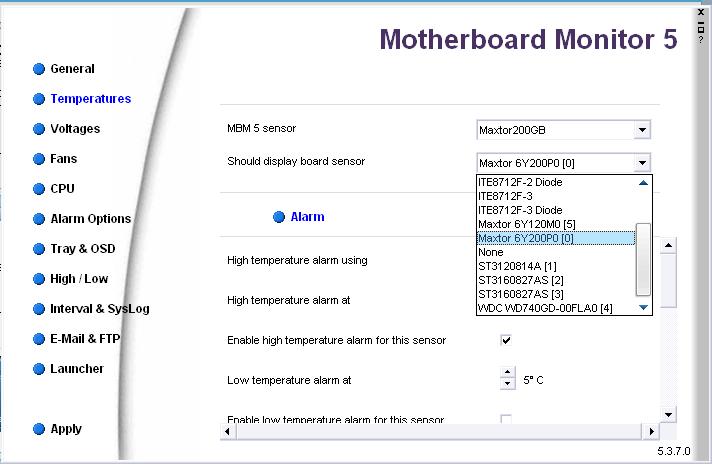Open the High / Low page
The width and height of the screenshot is (712, 464).
tap(79, 279)
